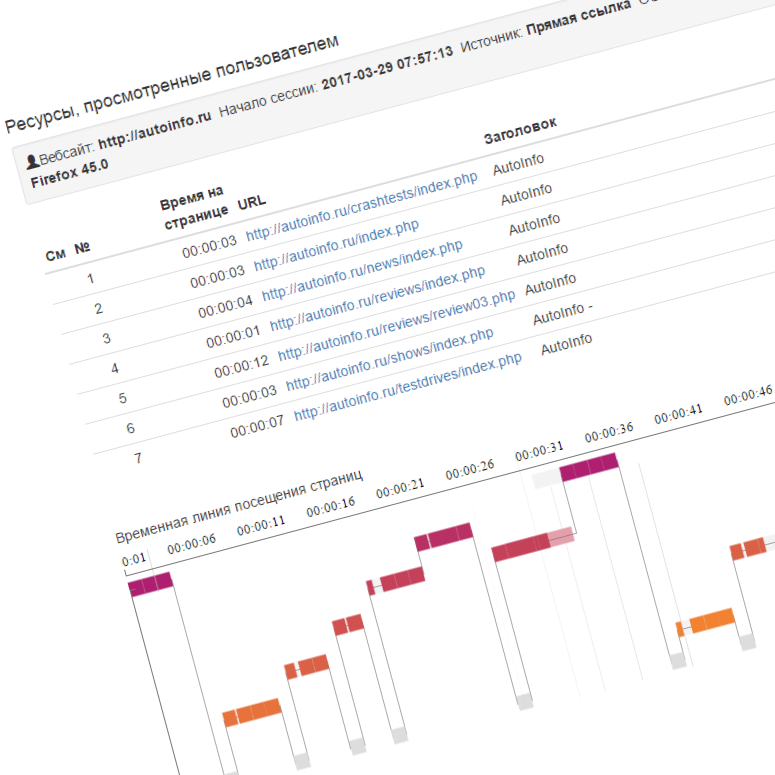This screenshot has width=775, height=775.
Task: Open the autoinfo.ru/index.php link
Action: coord(337,245)
